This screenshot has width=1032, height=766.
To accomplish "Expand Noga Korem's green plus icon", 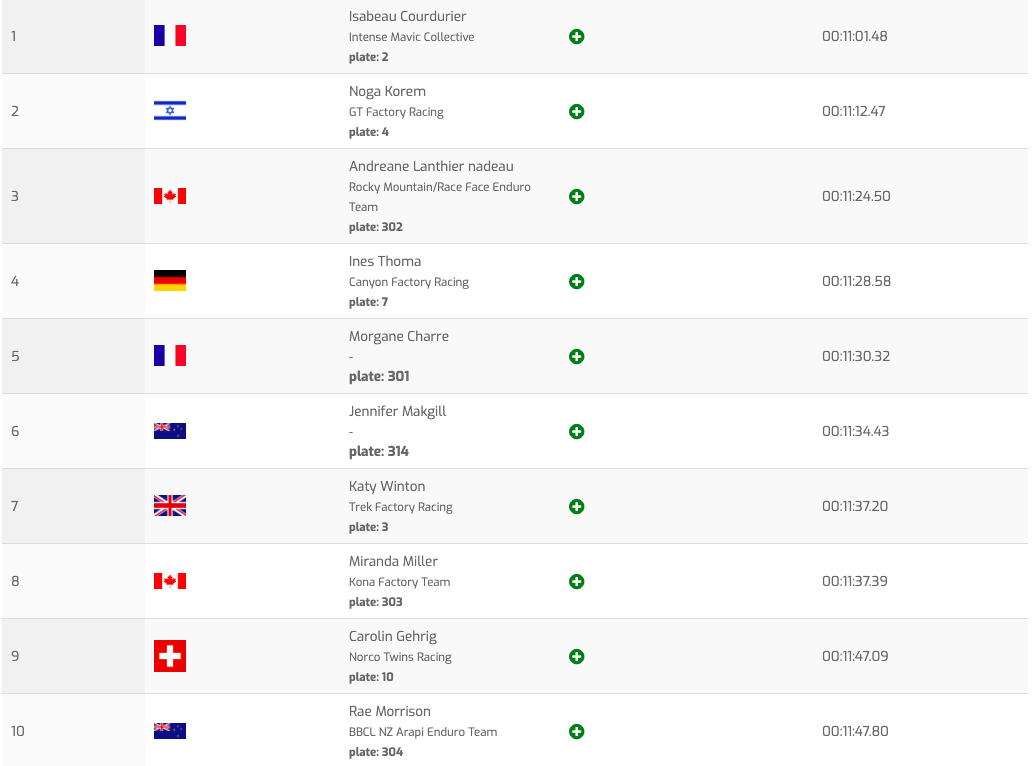I will tap(576, 112).
